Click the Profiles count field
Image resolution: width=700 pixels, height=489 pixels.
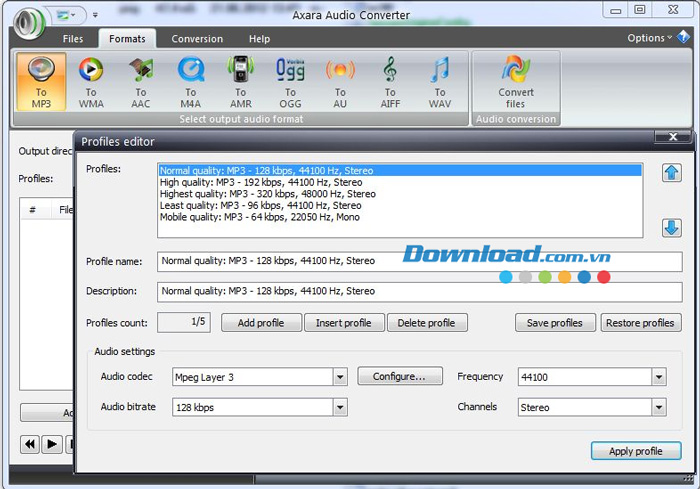184,322
